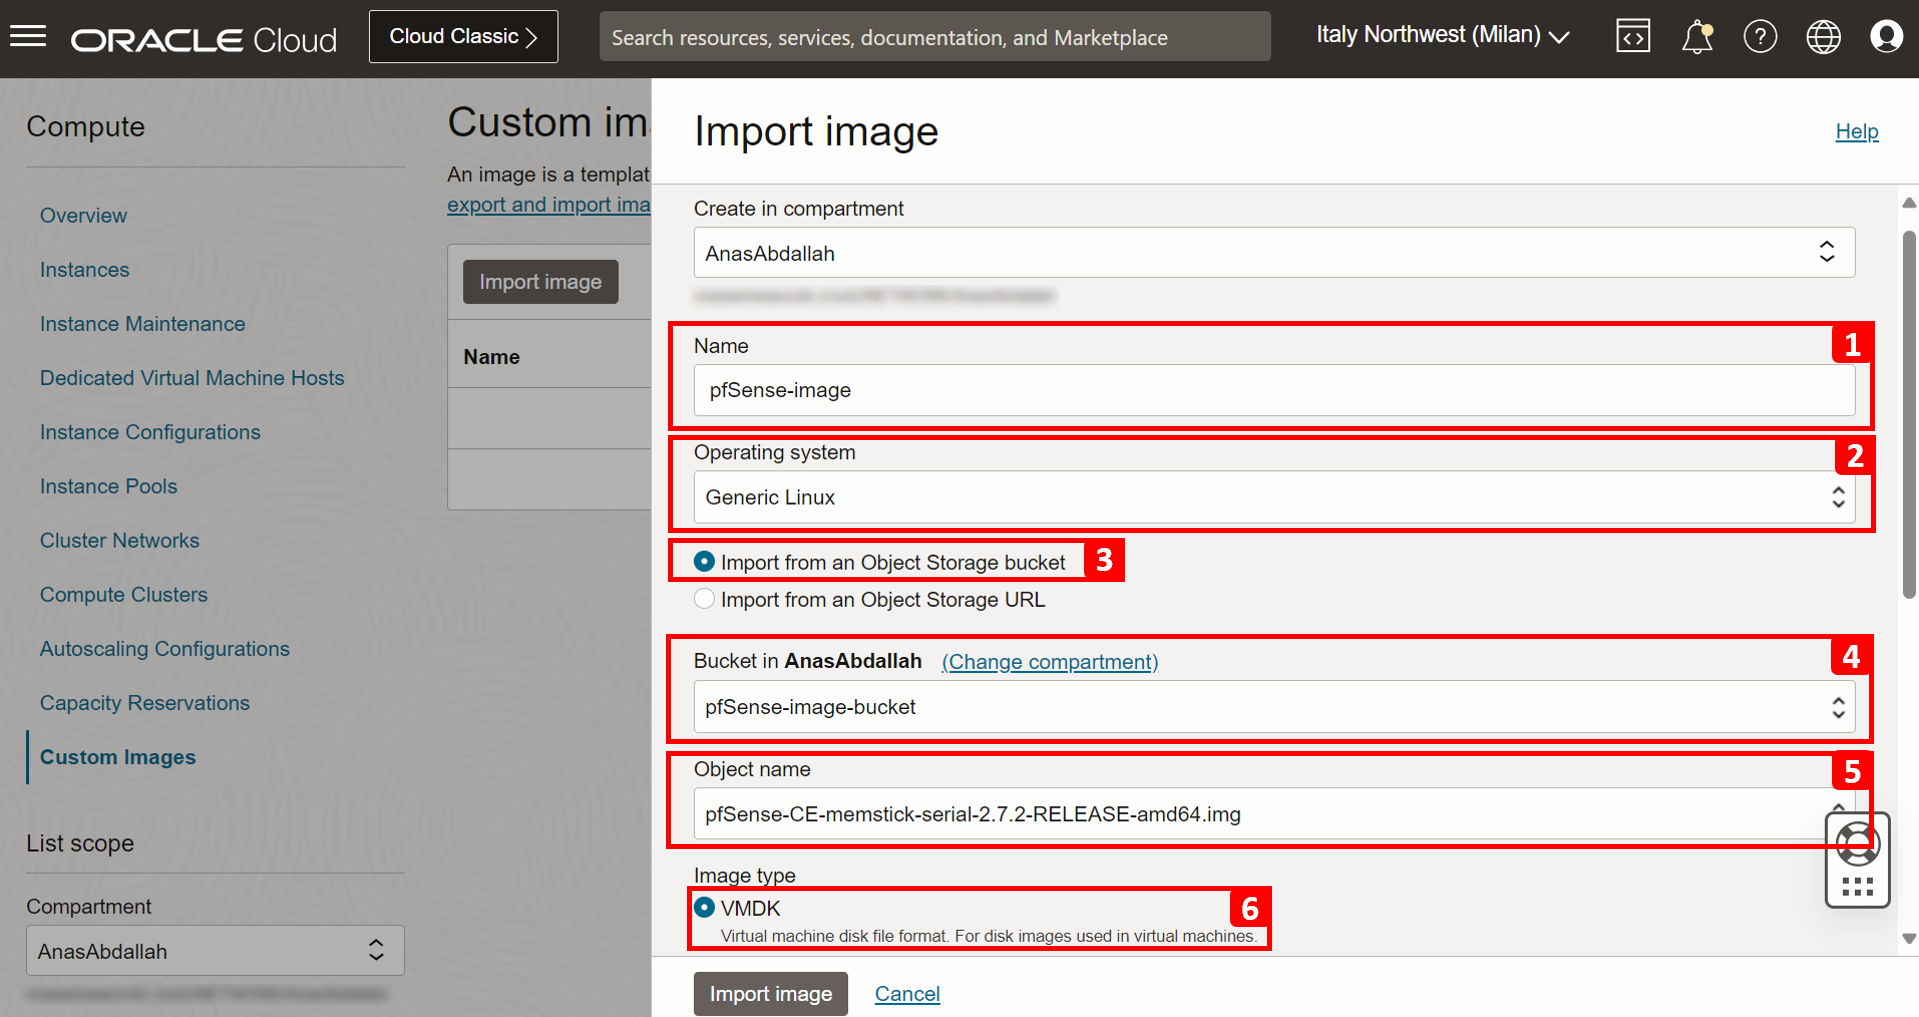
Task: Open the language globe icon
Action: pos(1823,37)
